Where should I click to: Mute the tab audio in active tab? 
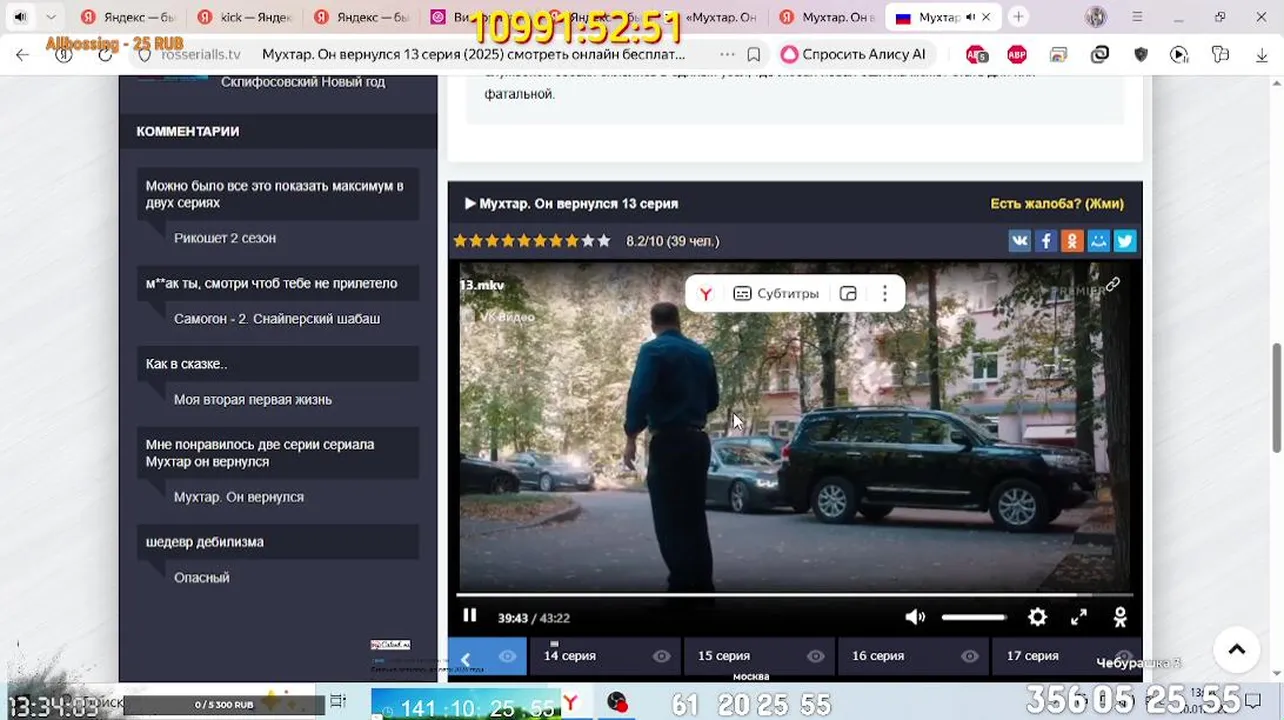970,17
